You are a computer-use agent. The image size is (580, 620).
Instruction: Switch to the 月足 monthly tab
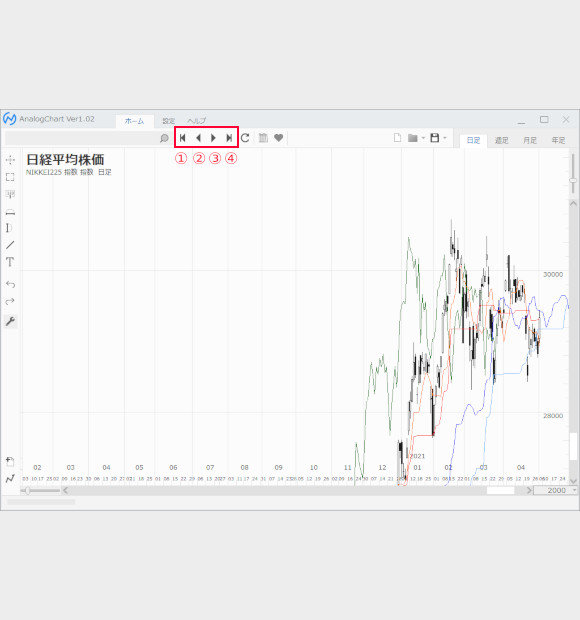point(530,140)
